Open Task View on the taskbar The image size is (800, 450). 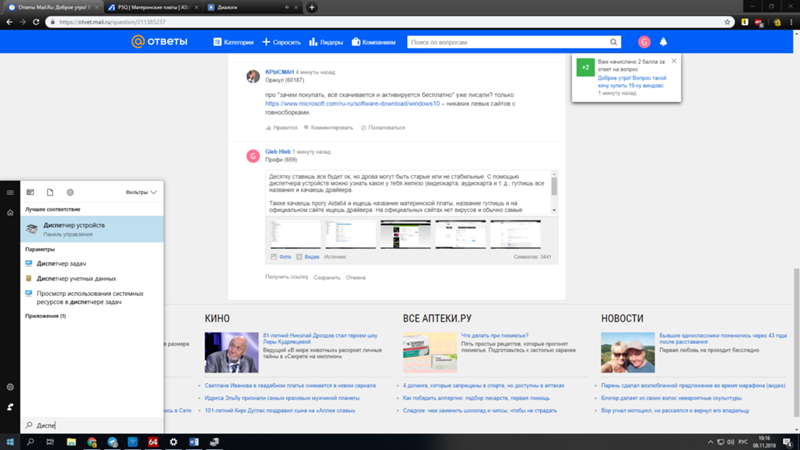50,442
